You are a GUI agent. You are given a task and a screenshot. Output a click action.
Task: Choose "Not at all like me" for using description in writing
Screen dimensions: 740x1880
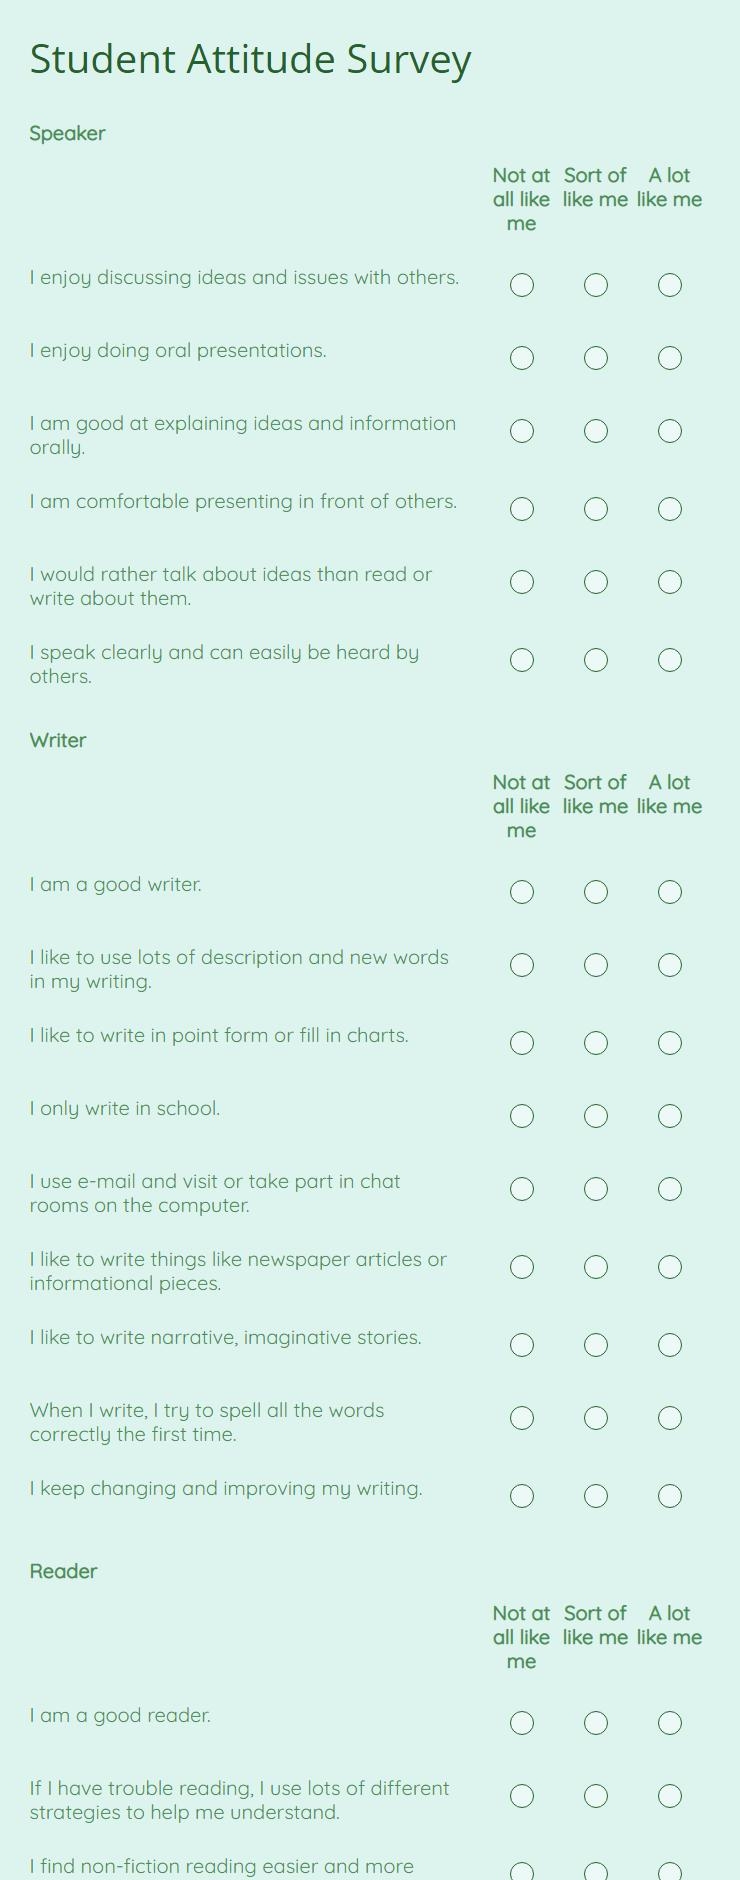(x=521, y=964)
